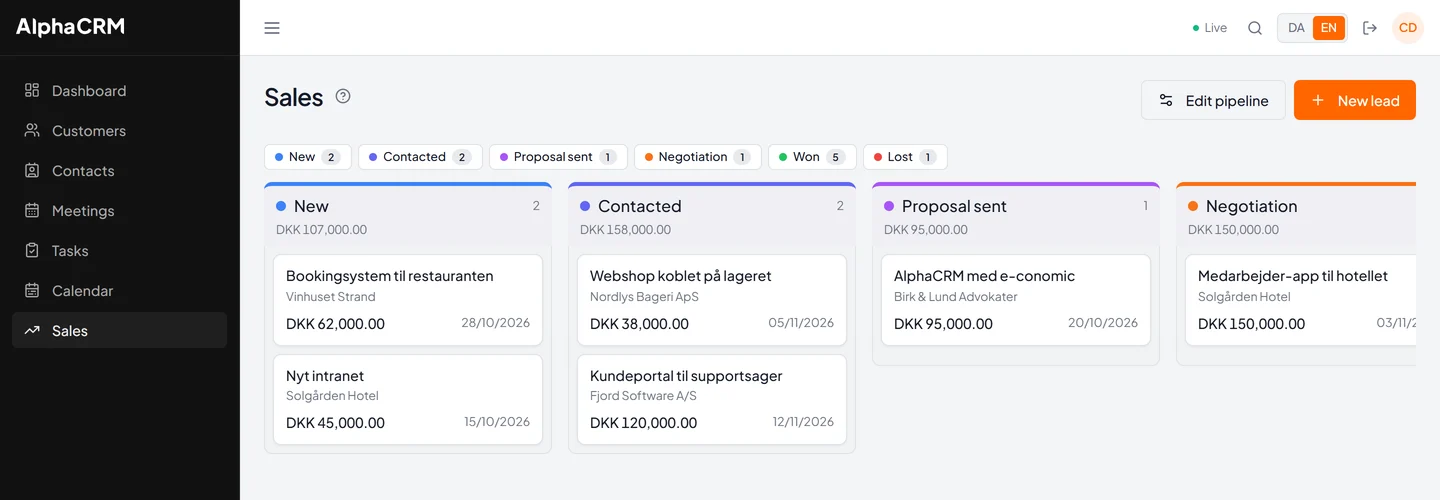Click the Contacted column header
This screenshot has height=500, width=1440.
[x=712, y=216]
